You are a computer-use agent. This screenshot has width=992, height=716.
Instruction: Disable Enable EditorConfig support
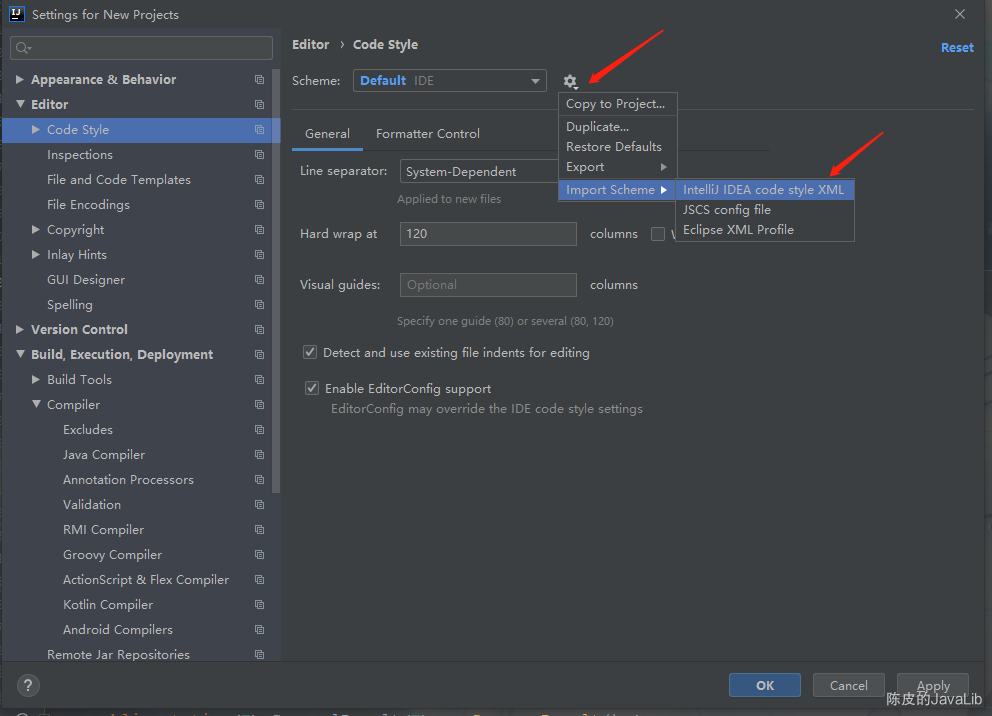[311, 388]
